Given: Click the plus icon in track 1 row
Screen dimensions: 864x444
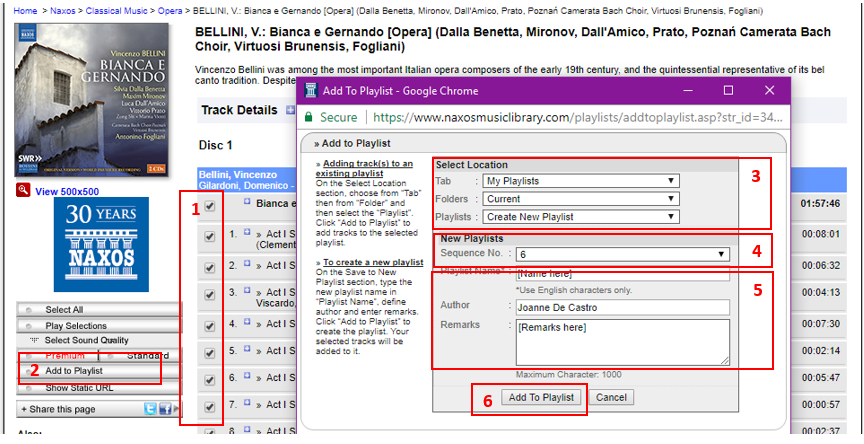Looking at the screenshot, I should pos(247,234).
